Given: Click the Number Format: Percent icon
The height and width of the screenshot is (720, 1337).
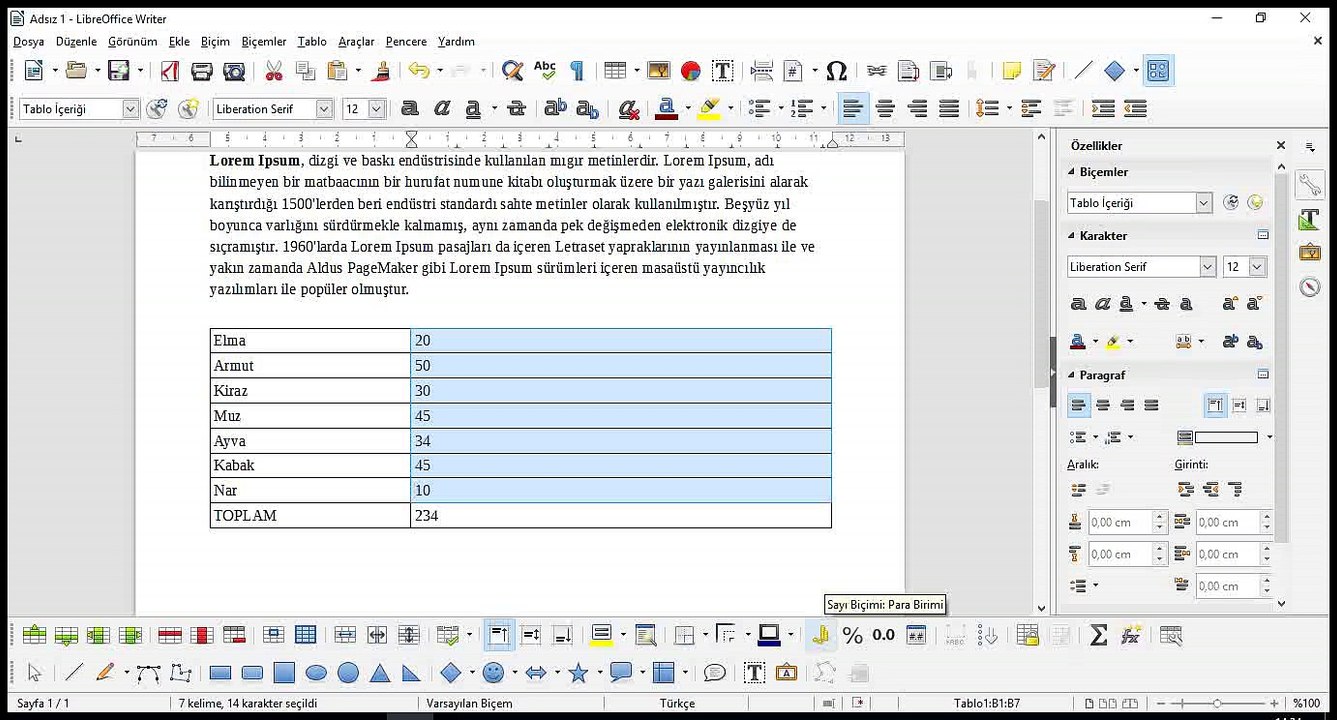Looking at the screenshot, I should coord(853,635).
